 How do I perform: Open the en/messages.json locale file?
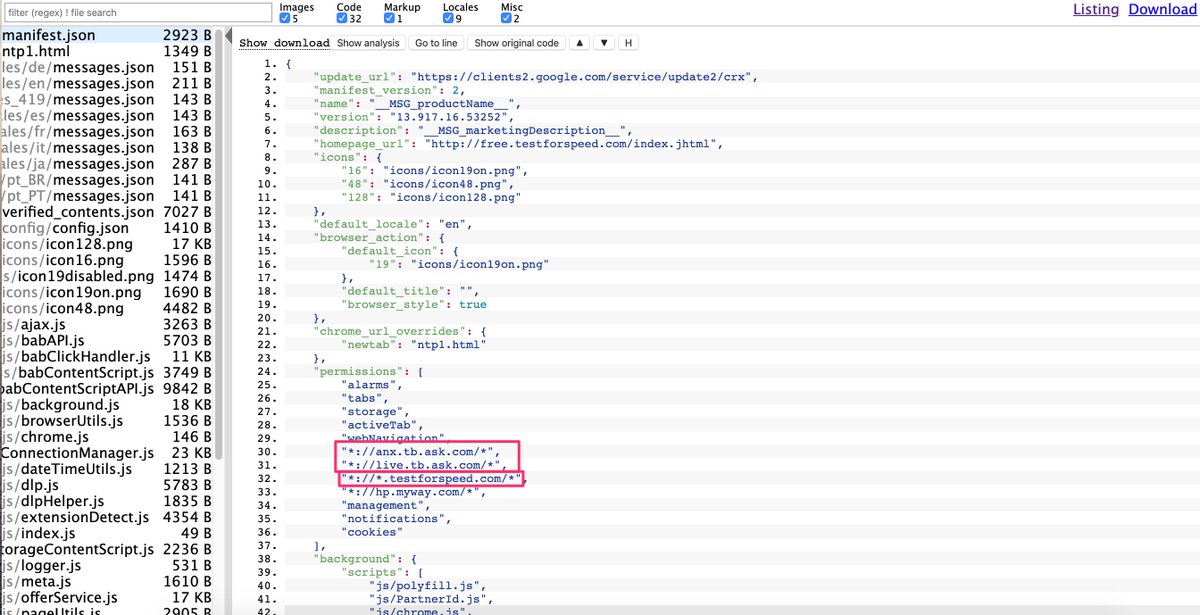[106, 83]
